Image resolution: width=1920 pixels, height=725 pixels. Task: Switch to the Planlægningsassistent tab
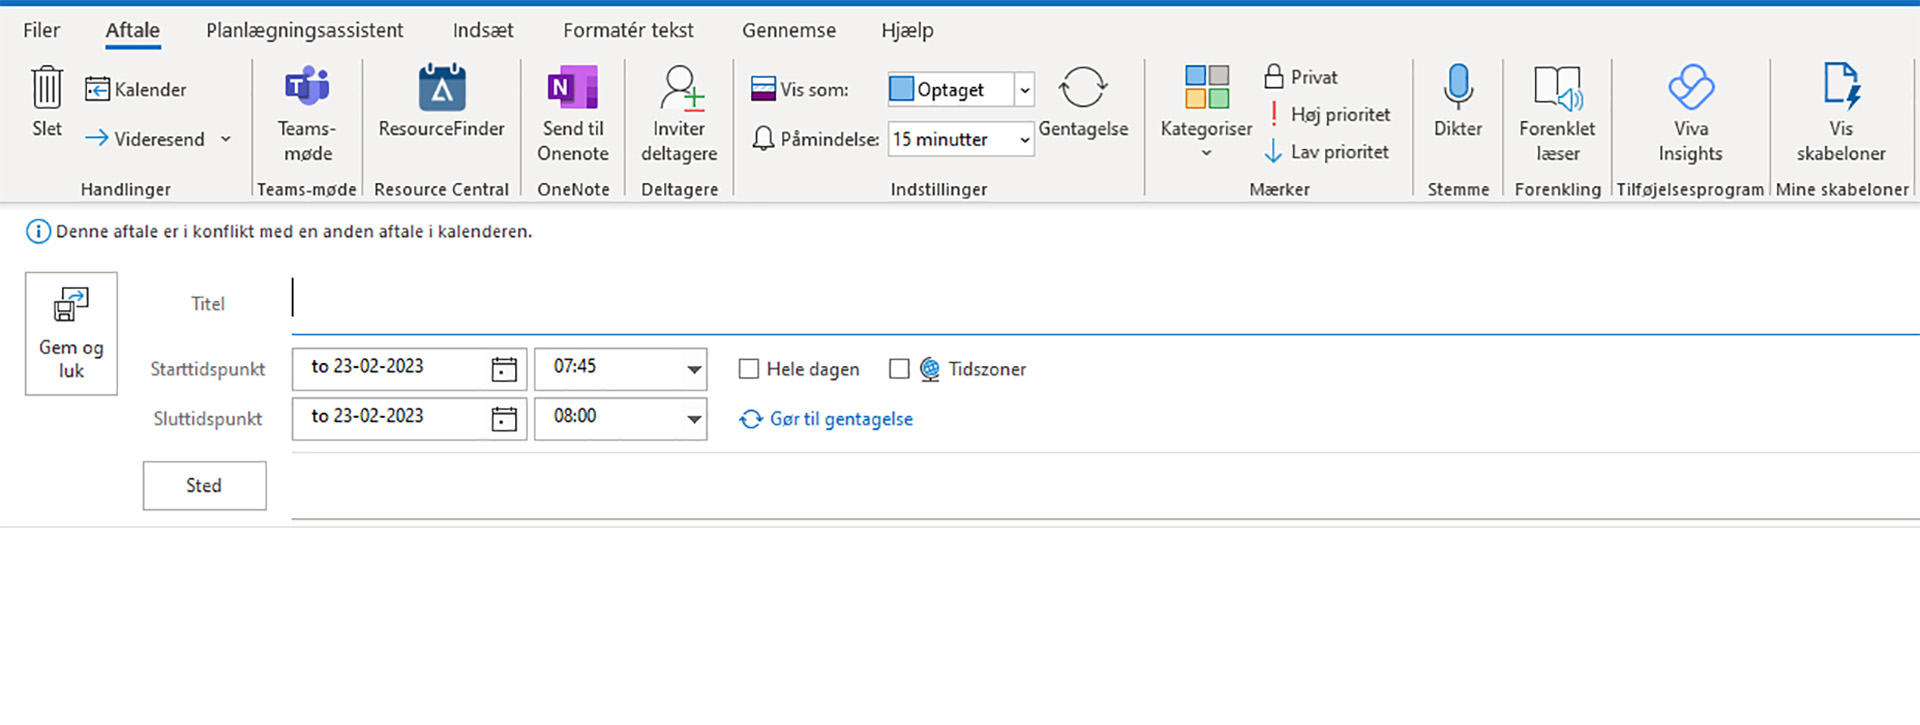[304, 30]
